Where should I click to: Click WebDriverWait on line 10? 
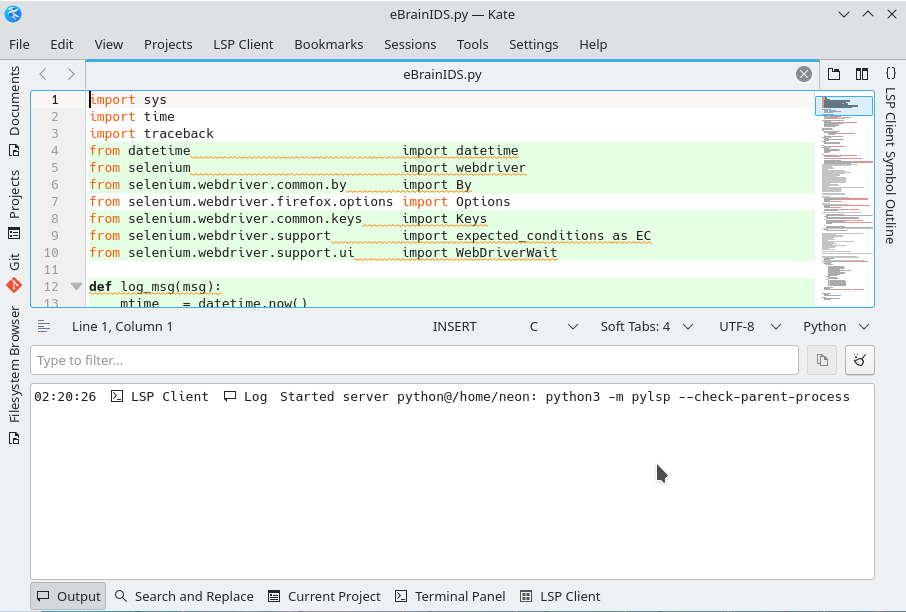click(506, 253)
